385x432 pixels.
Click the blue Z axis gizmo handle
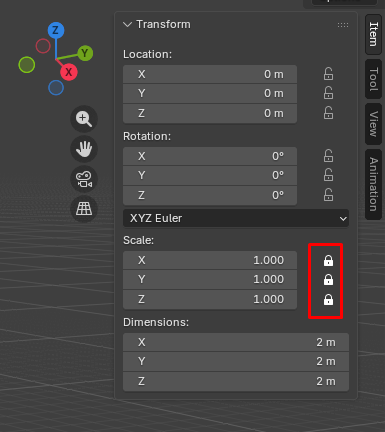point(56,30)
